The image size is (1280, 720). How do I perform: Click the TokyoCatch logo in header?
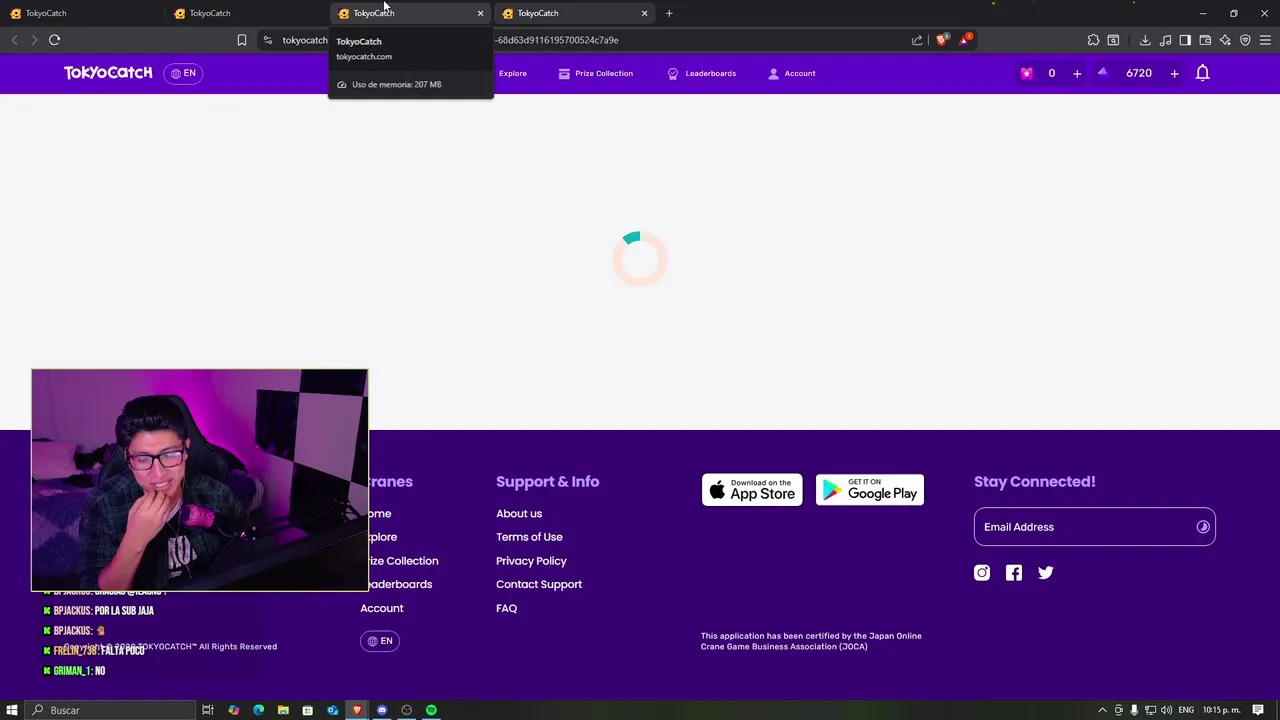coord(108,73)
